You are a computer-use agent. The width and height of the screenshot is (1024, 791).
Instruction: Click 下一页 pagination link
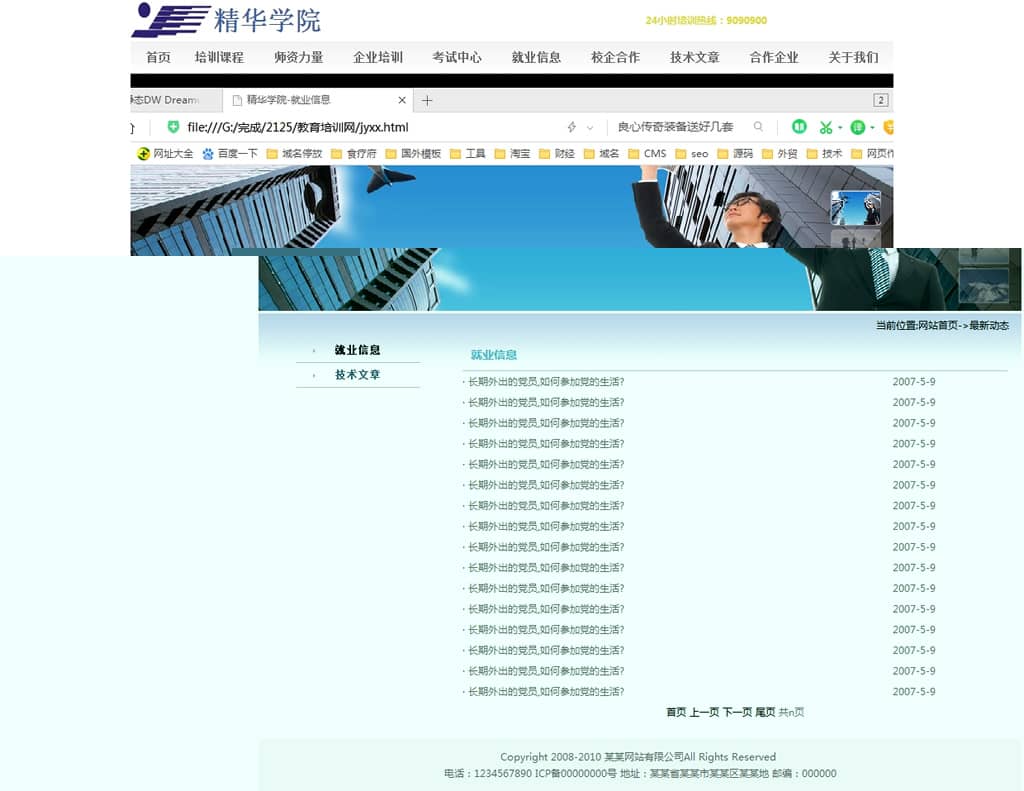737,712
